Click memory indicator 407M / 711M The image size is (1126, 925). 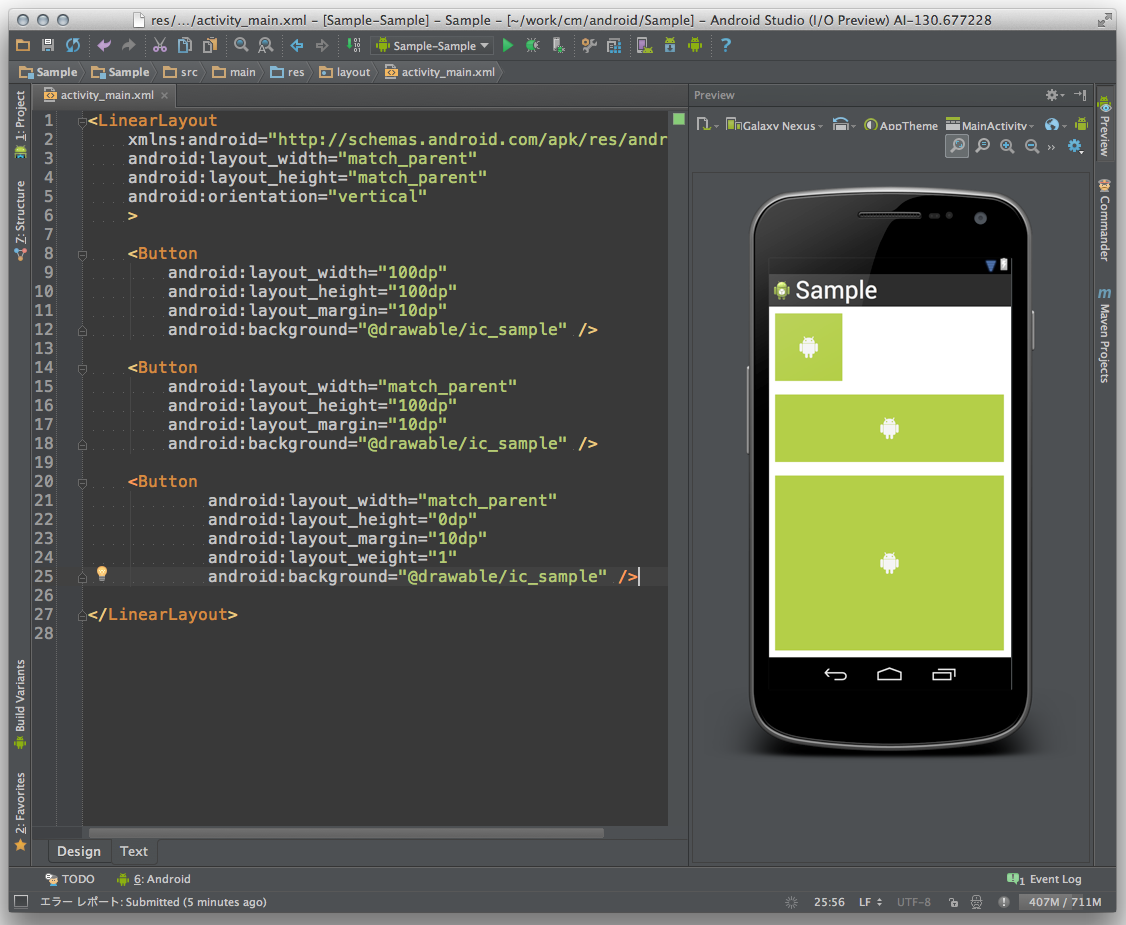(x=1064, y=902)
